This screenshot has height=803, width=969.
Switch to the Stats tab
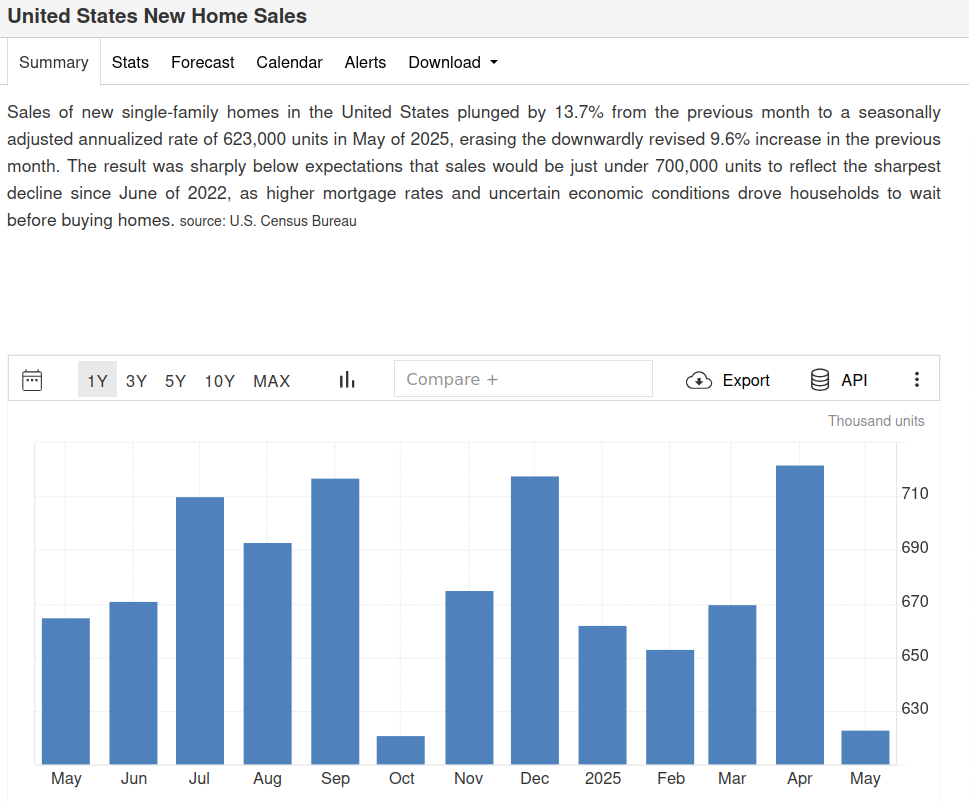click(x=130, y=62)
